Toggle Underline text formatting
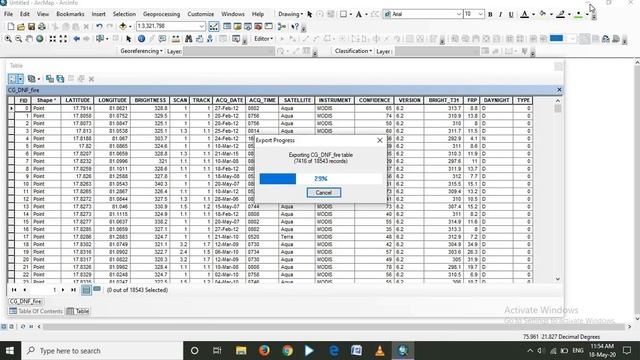The image size is (640, 360). 511,14
